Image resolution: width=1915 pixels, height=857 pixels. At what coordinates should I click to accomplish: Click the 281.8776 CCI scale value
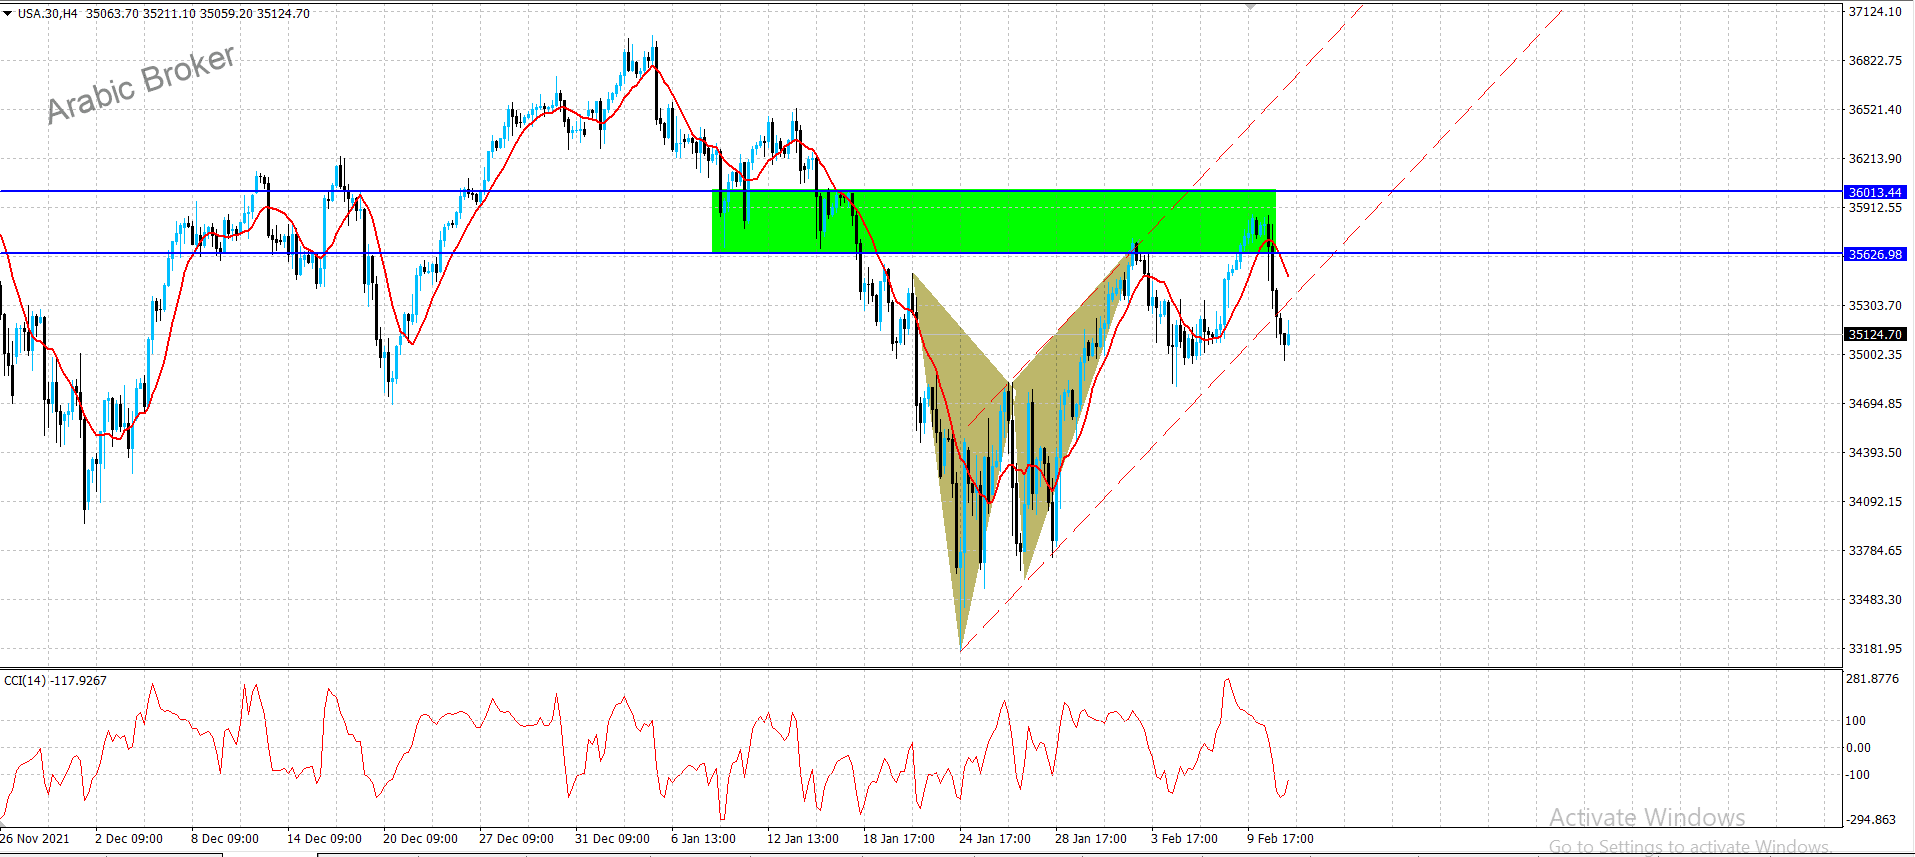coord(1871,679)
